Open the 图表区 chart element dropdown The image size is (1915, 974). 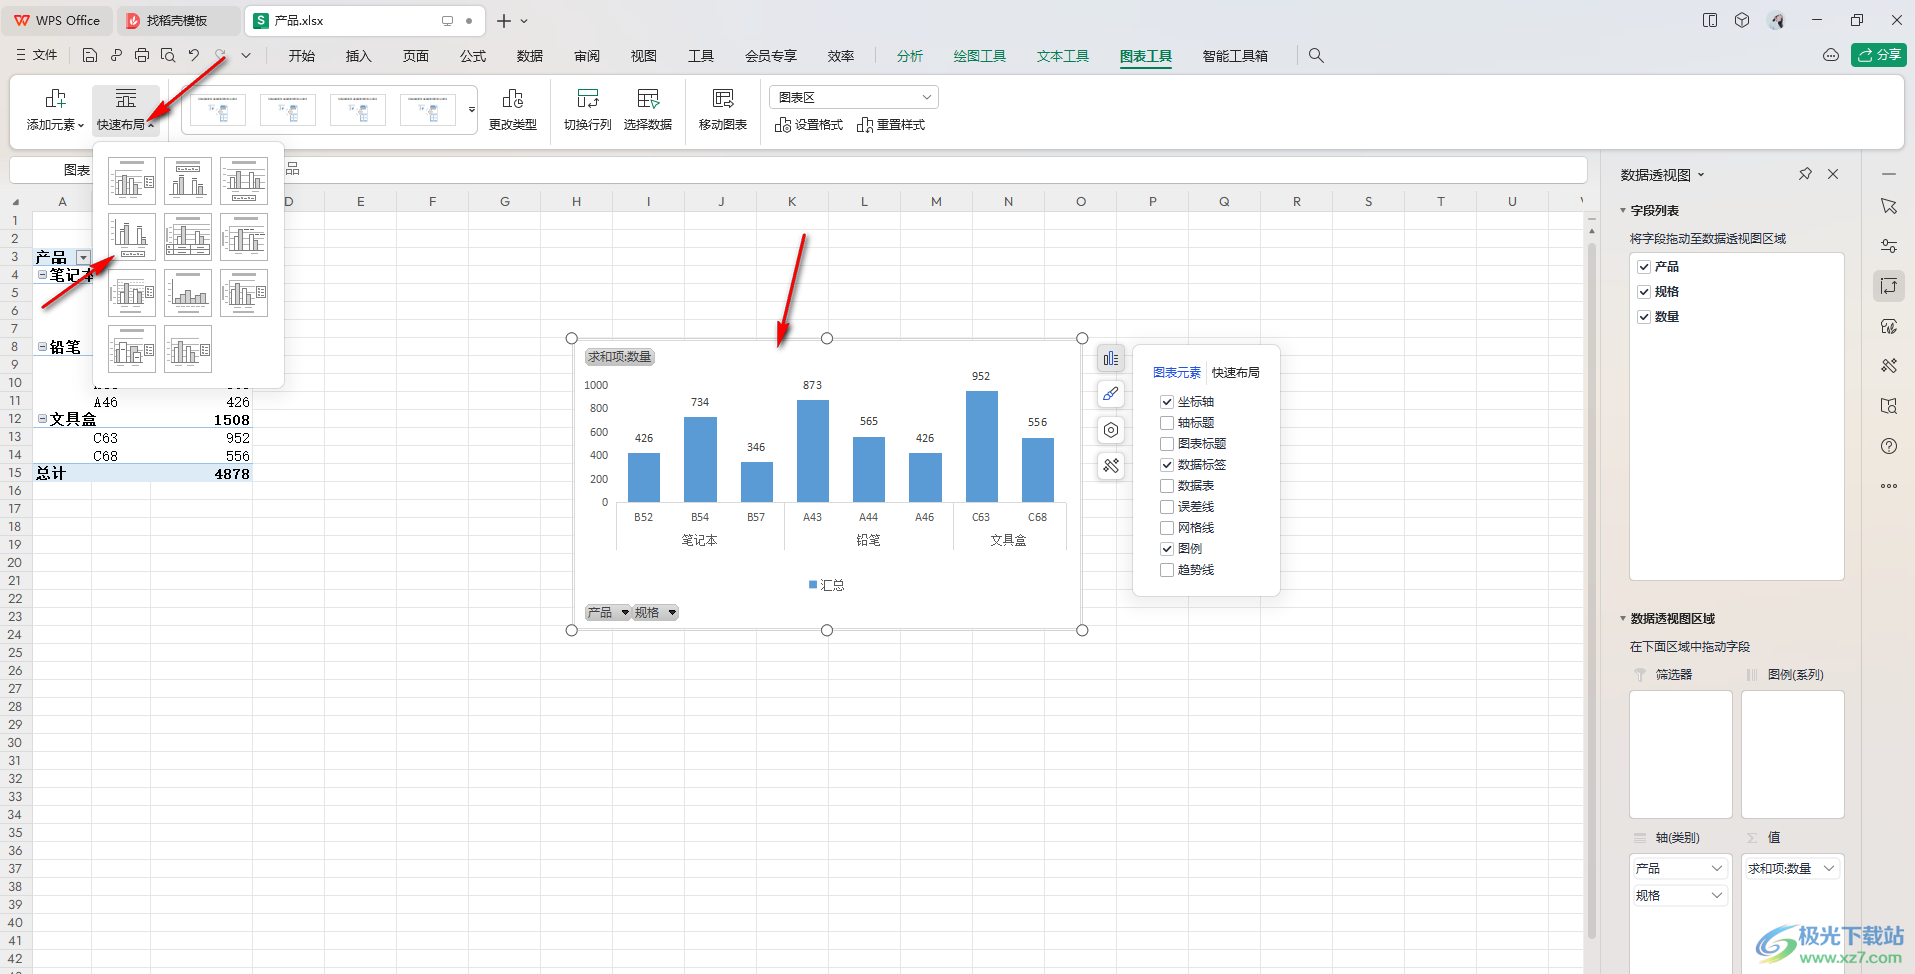(854, 97)
